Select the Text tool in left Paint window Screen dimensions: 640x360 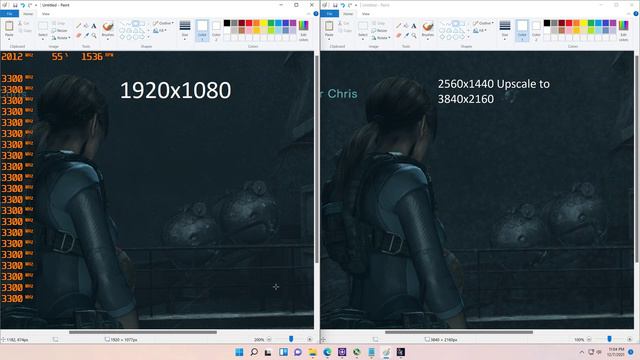[94, 26]
